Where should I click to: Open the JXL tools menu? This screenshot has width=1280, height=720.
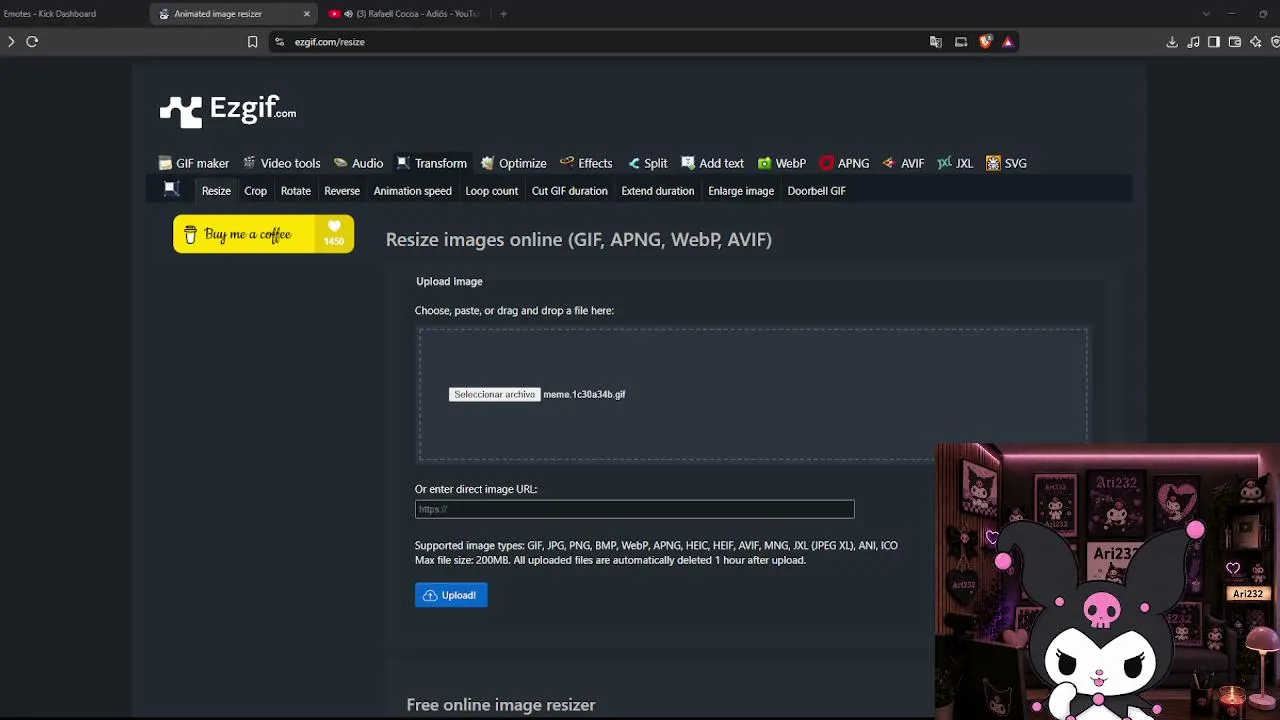click(955, 163)
